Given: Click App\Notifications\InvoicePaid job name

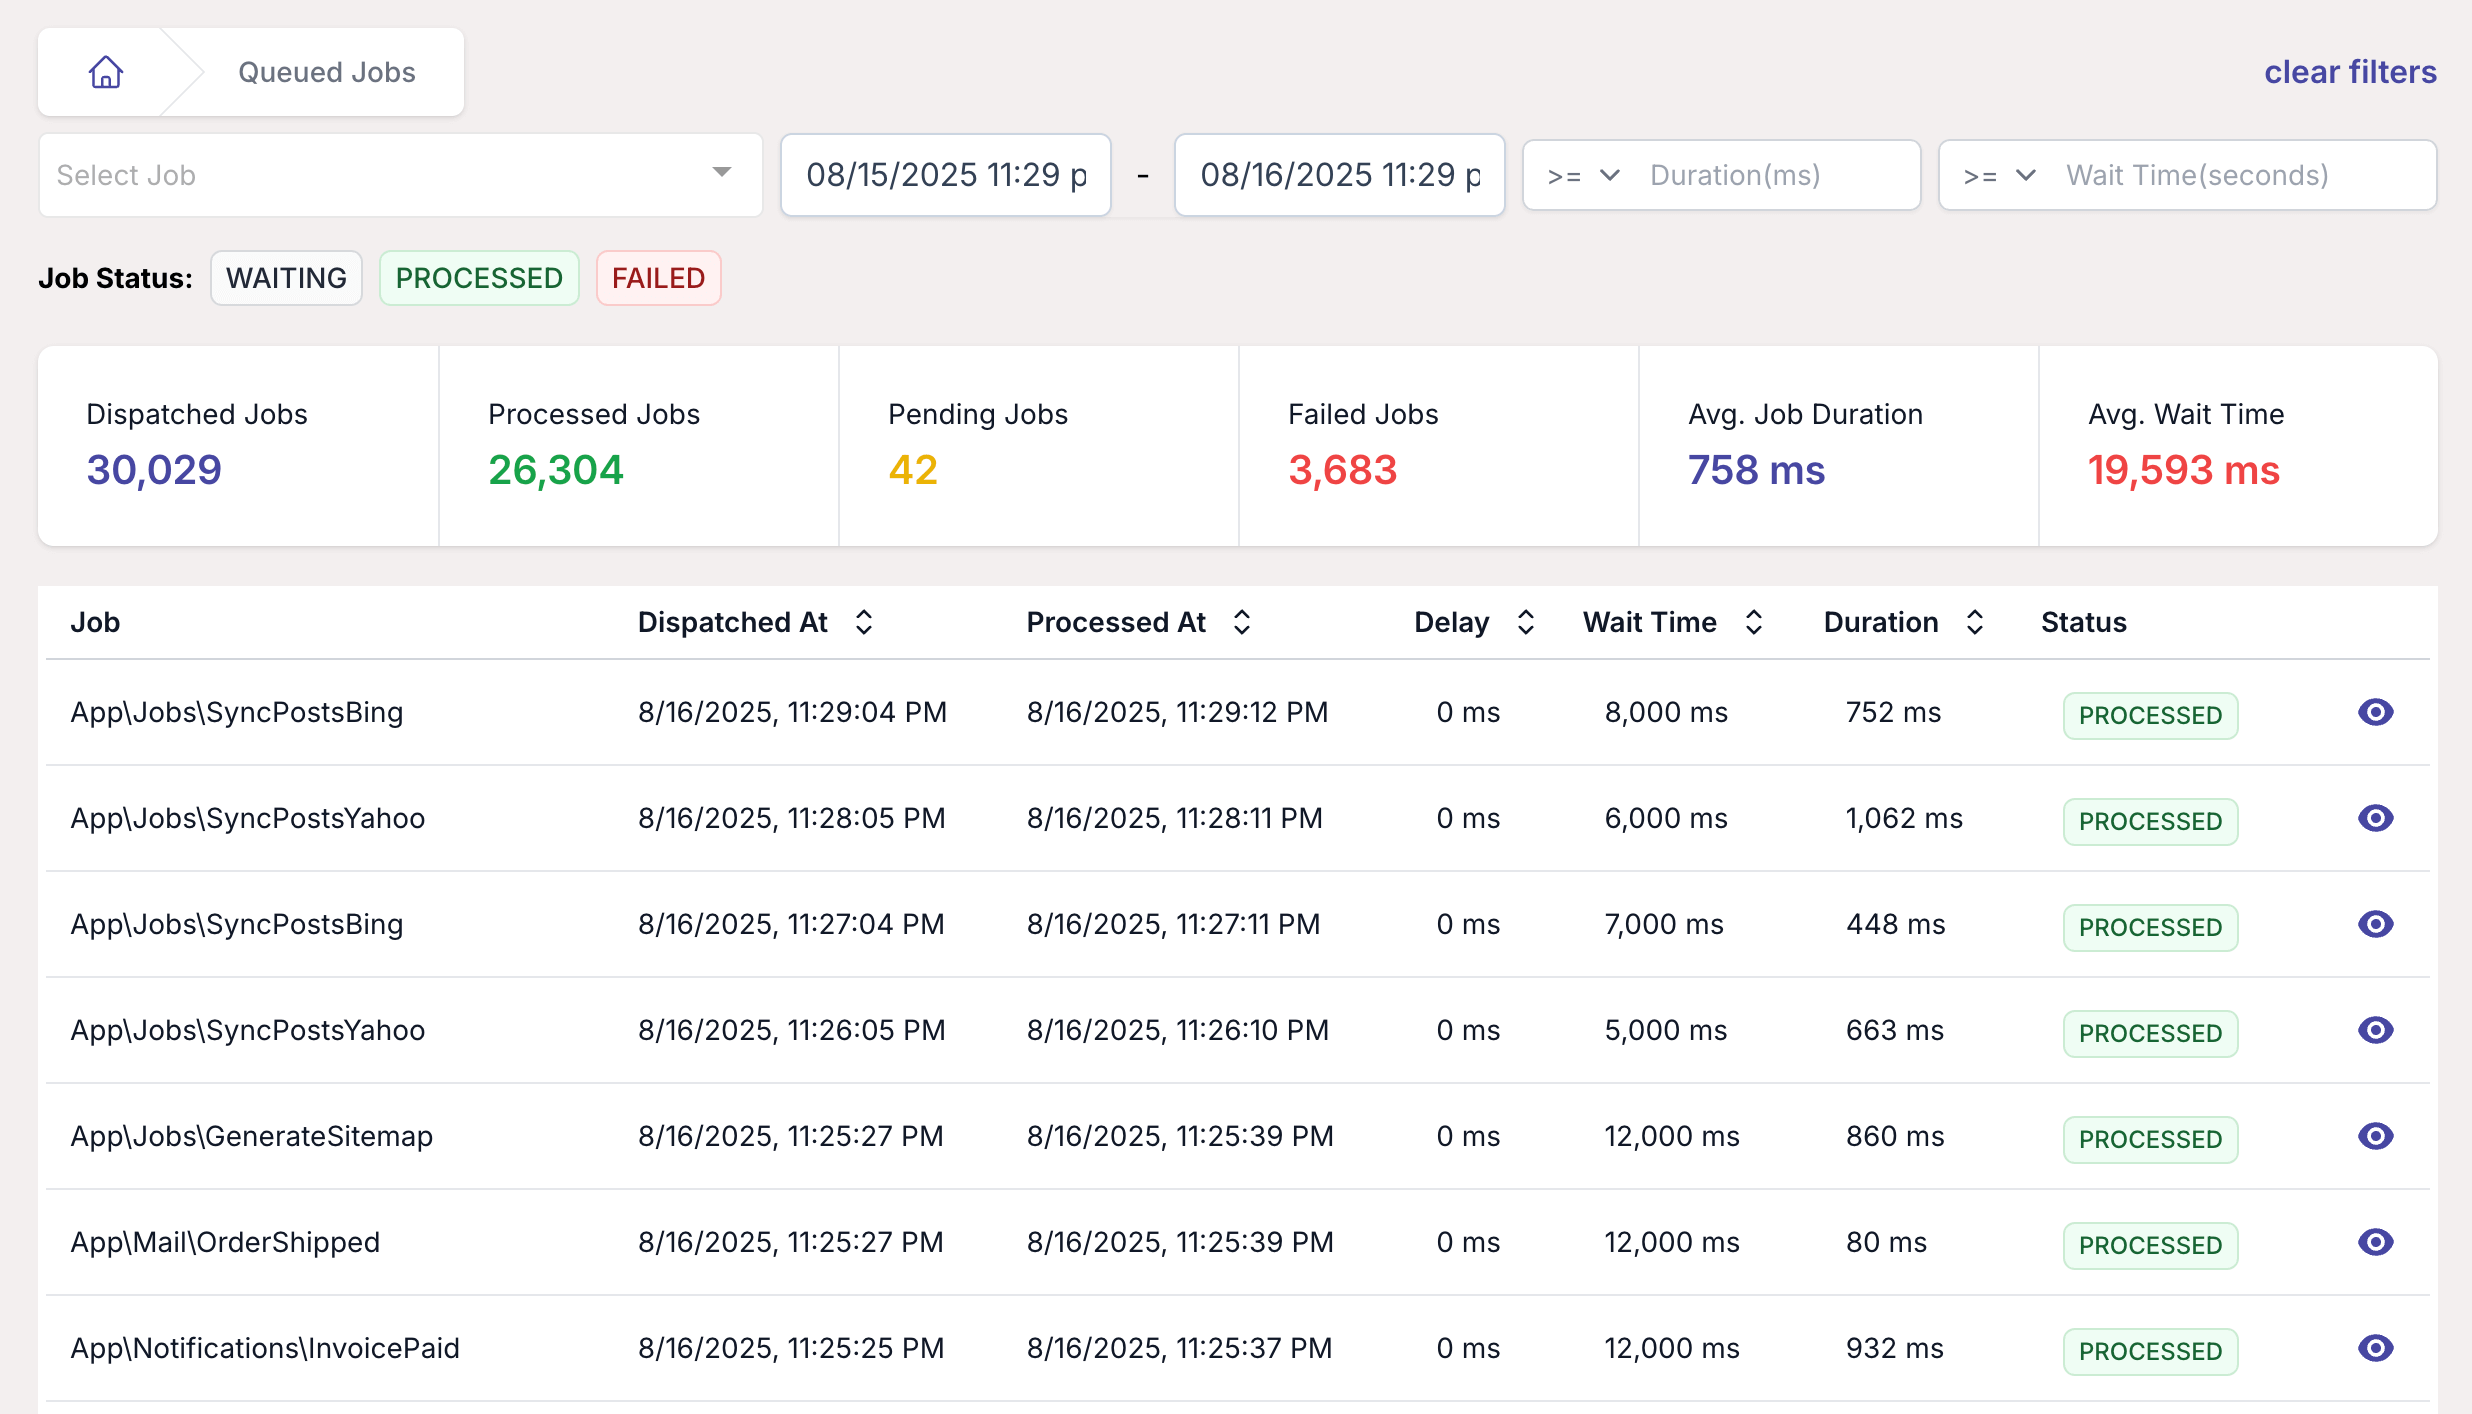Looking at the screenshot, I should point(265,1348).
